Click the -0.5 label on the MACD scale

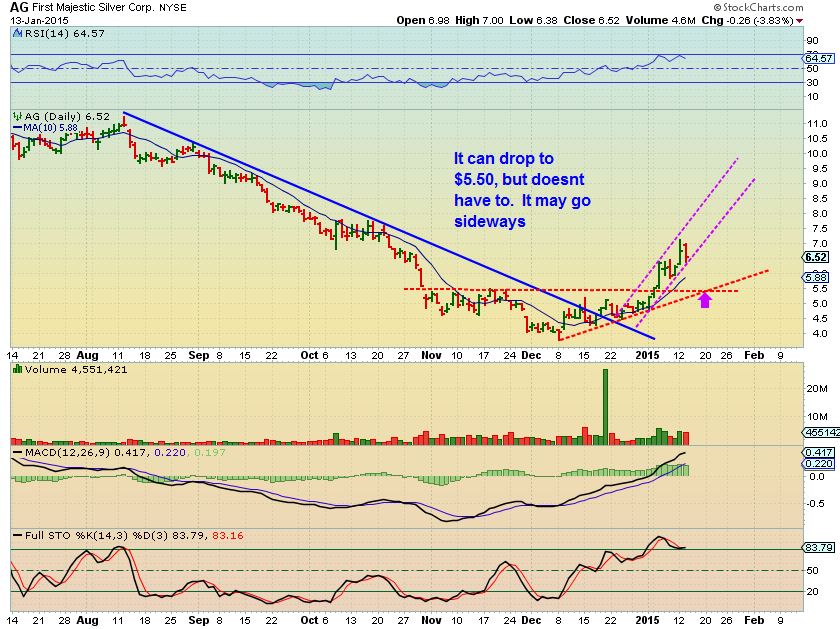[817, 504]
